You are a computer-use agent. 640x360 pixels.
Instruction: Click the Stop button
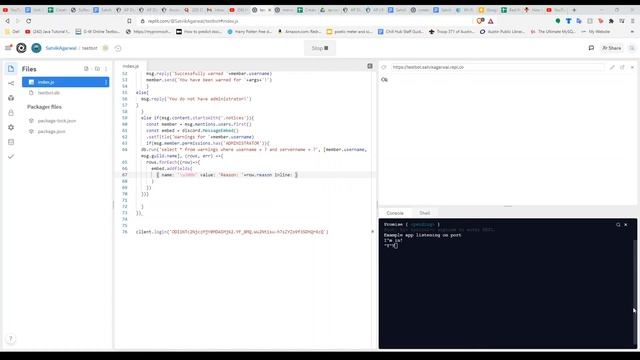[x=320, y=48]
